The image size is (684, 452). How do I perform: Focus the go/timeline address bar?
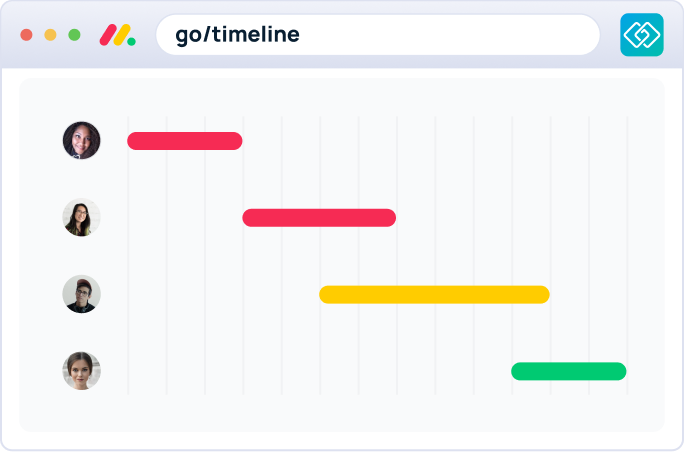pos(377,35)
